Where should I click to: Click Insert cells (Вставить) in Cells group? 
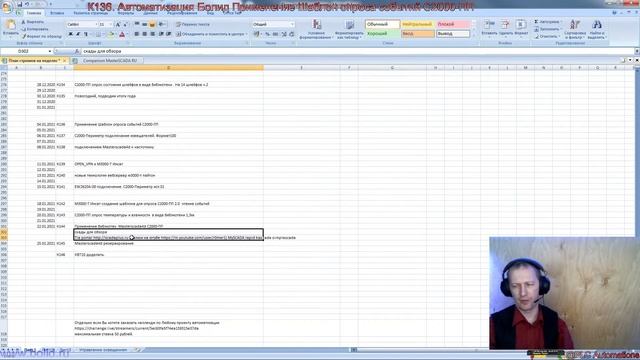pos(489,28)
